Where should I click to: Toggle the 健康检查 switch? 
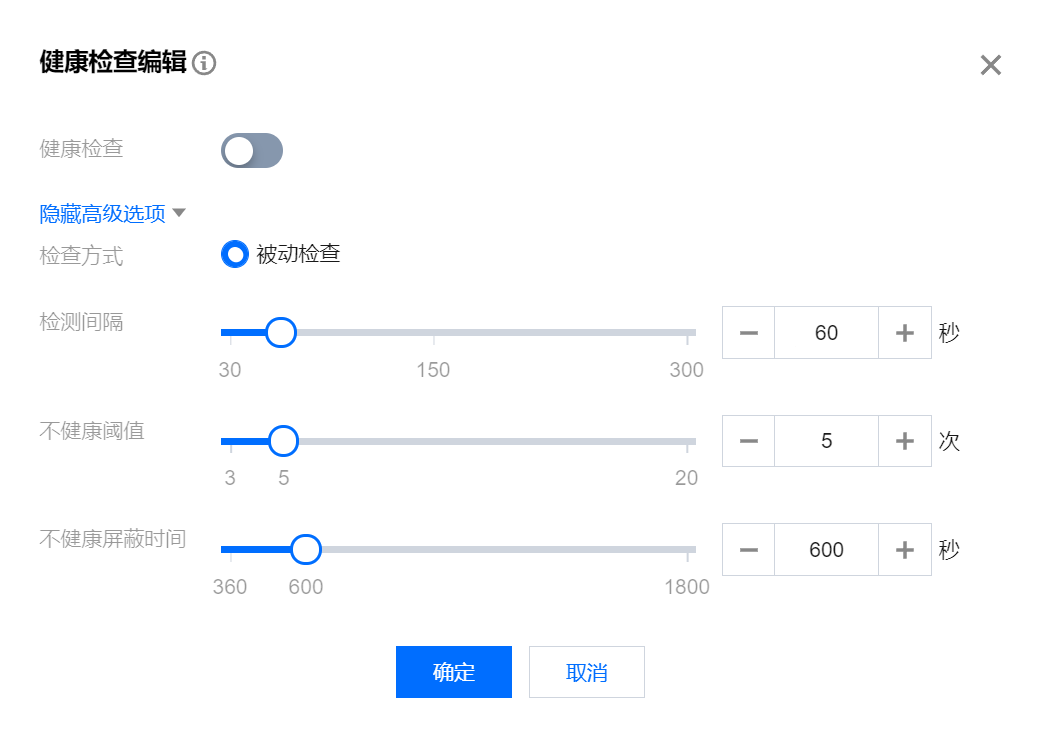(x=252, y=151)
